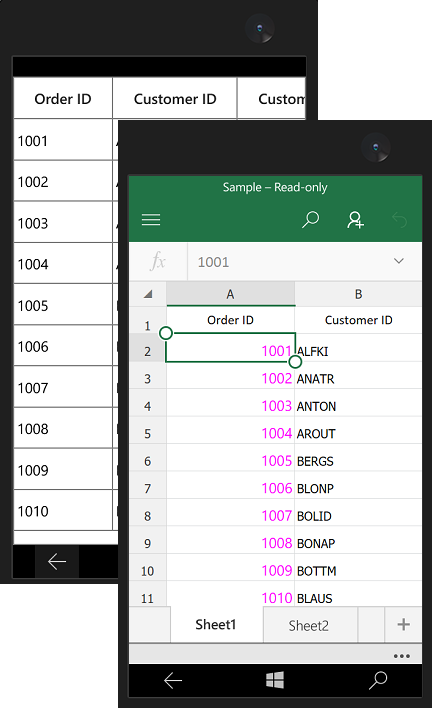Tap the fx function icon

[x=158, y=261]
